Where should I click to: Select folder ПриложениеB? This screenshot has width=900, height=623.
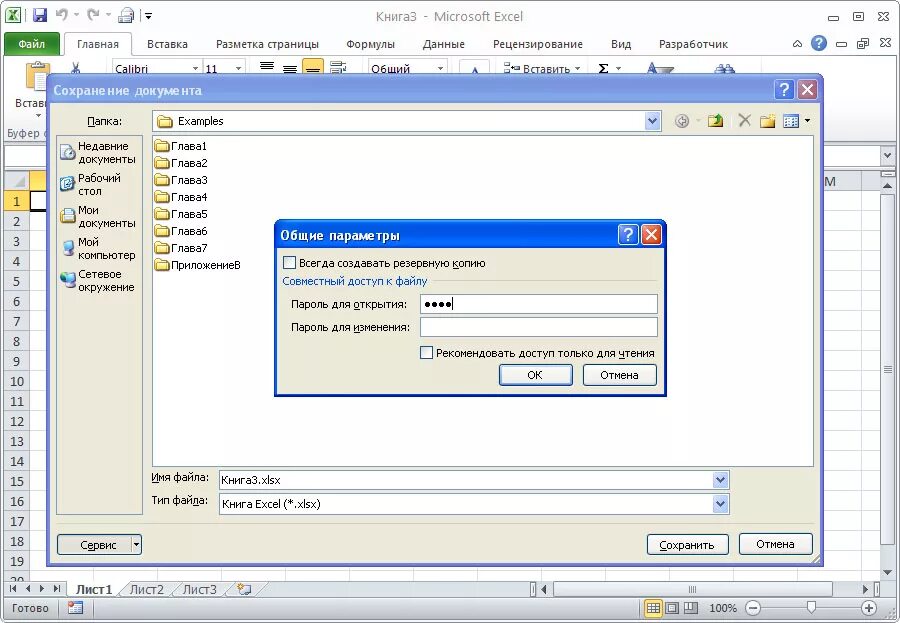tap(197, 265)
